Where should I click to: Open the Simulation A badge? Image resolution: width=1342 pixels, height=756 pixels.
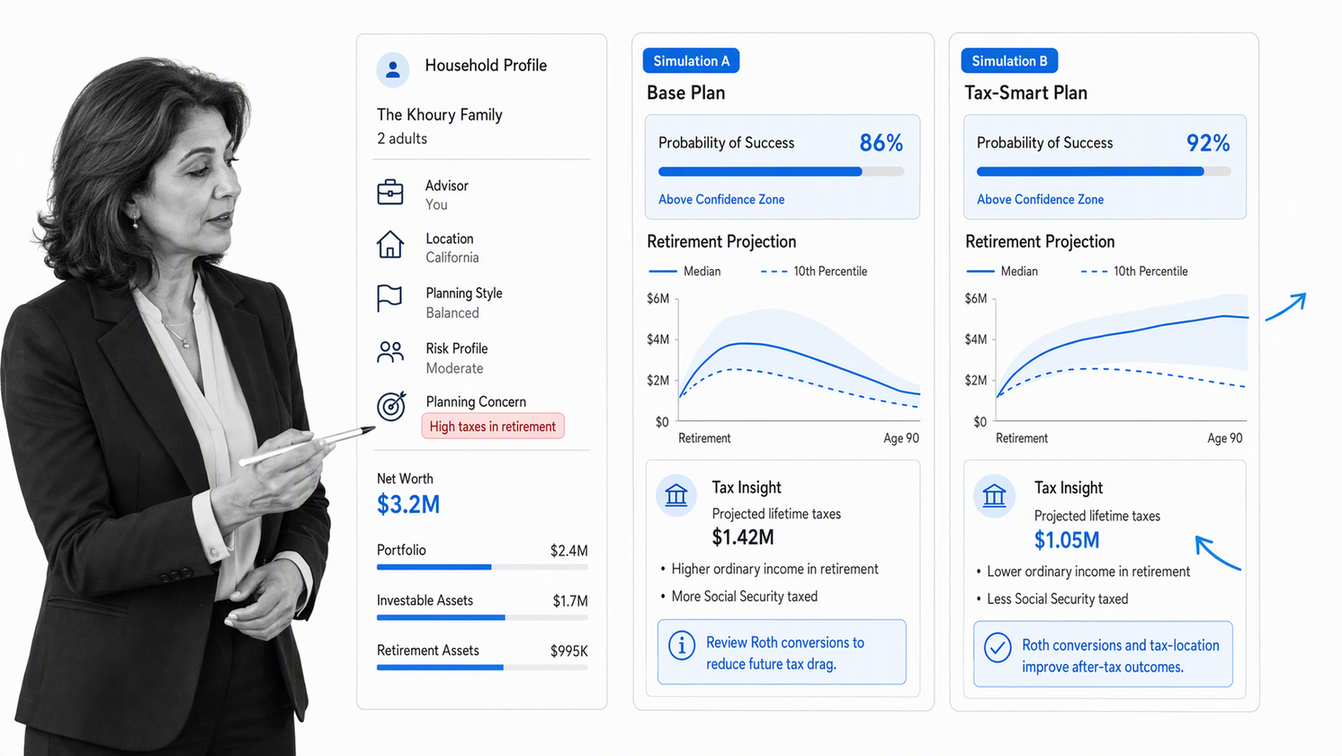pos(691,61)
